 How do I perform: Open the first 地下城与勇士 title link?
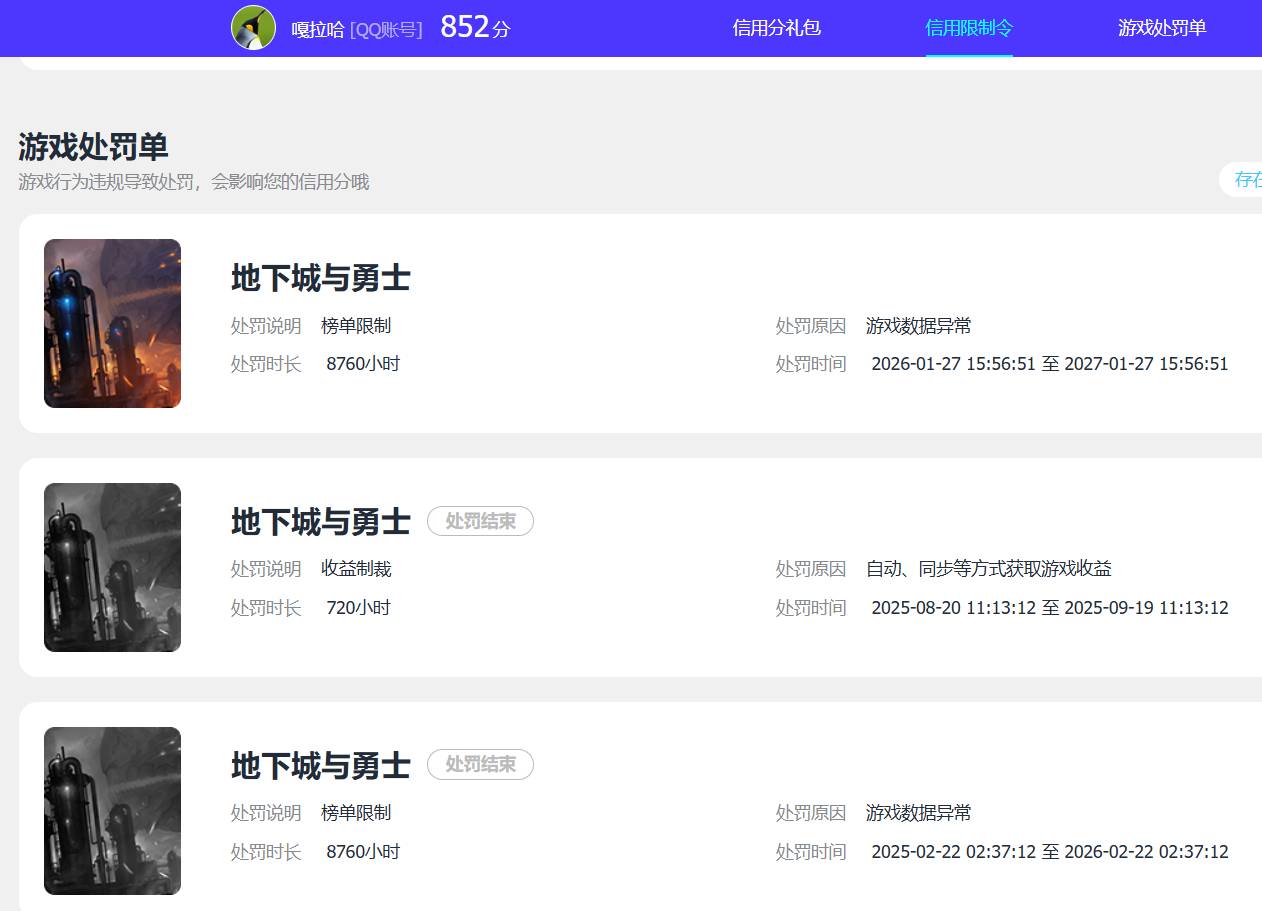click(x=320, y=279)
